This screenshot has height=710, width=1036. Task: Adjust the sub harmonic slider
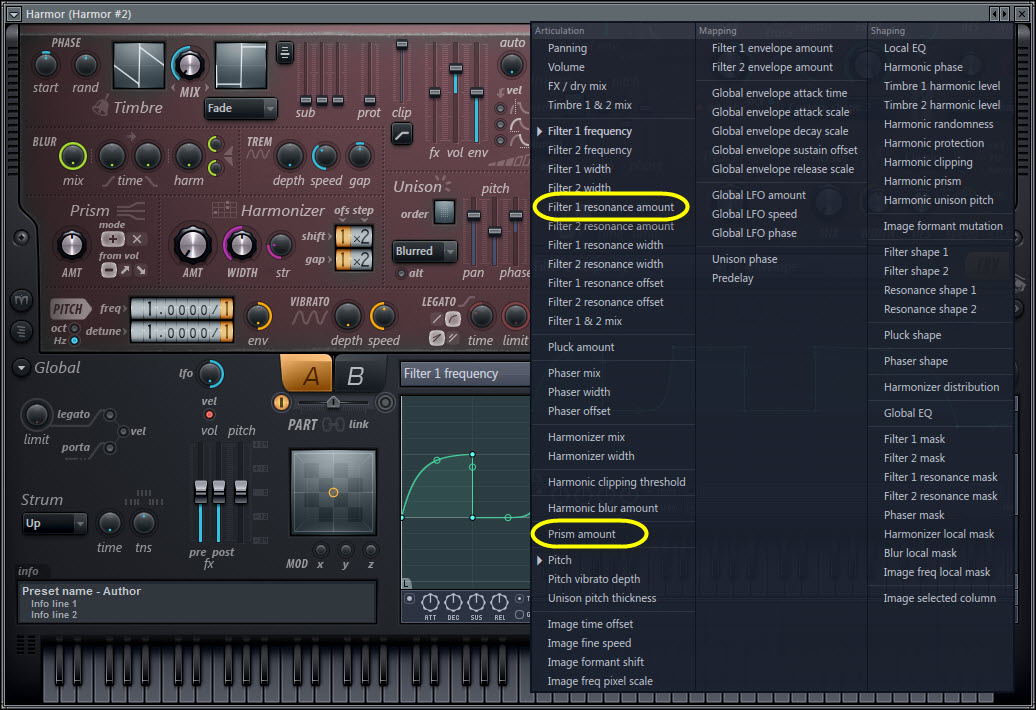(305, 100)
